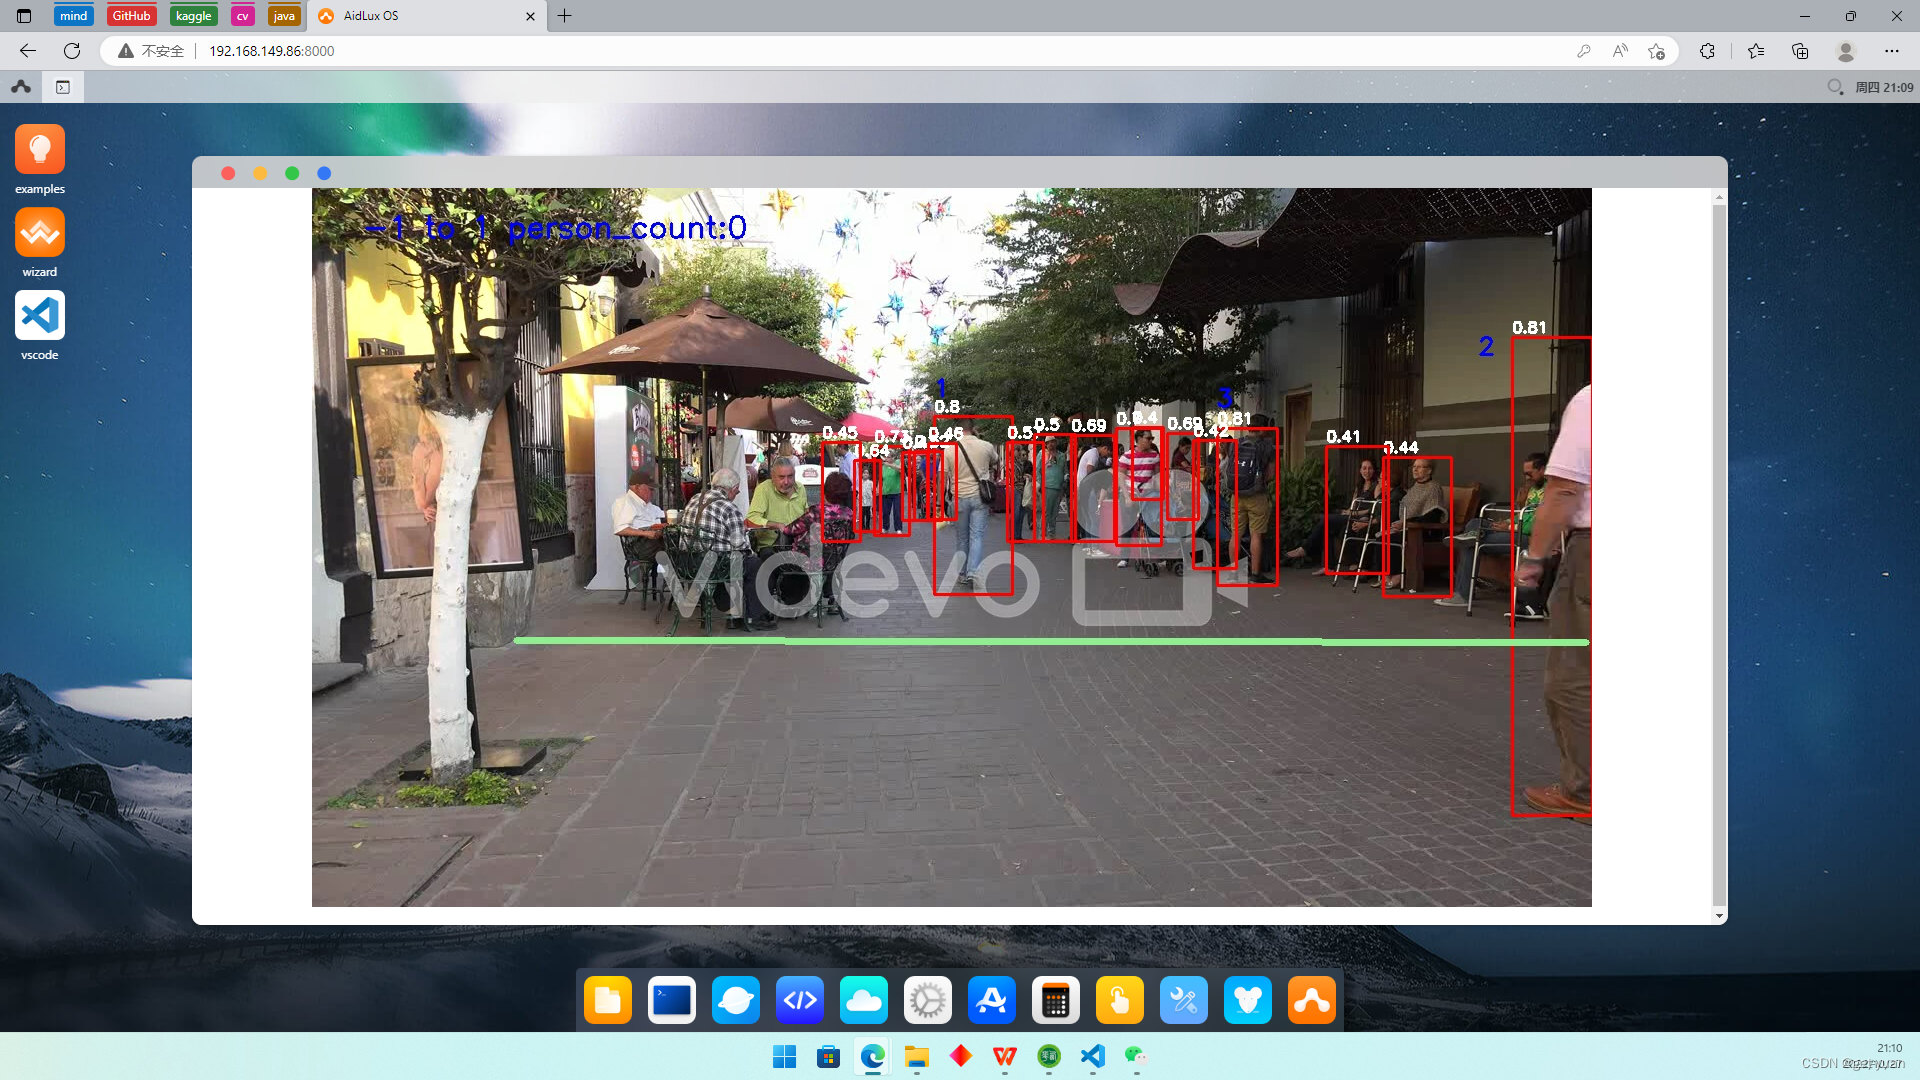Viewport: 1920px width, 1080px height.
Task: Open Visual Studio Code from Windows taskbar
Action: coord(1093,1056)
